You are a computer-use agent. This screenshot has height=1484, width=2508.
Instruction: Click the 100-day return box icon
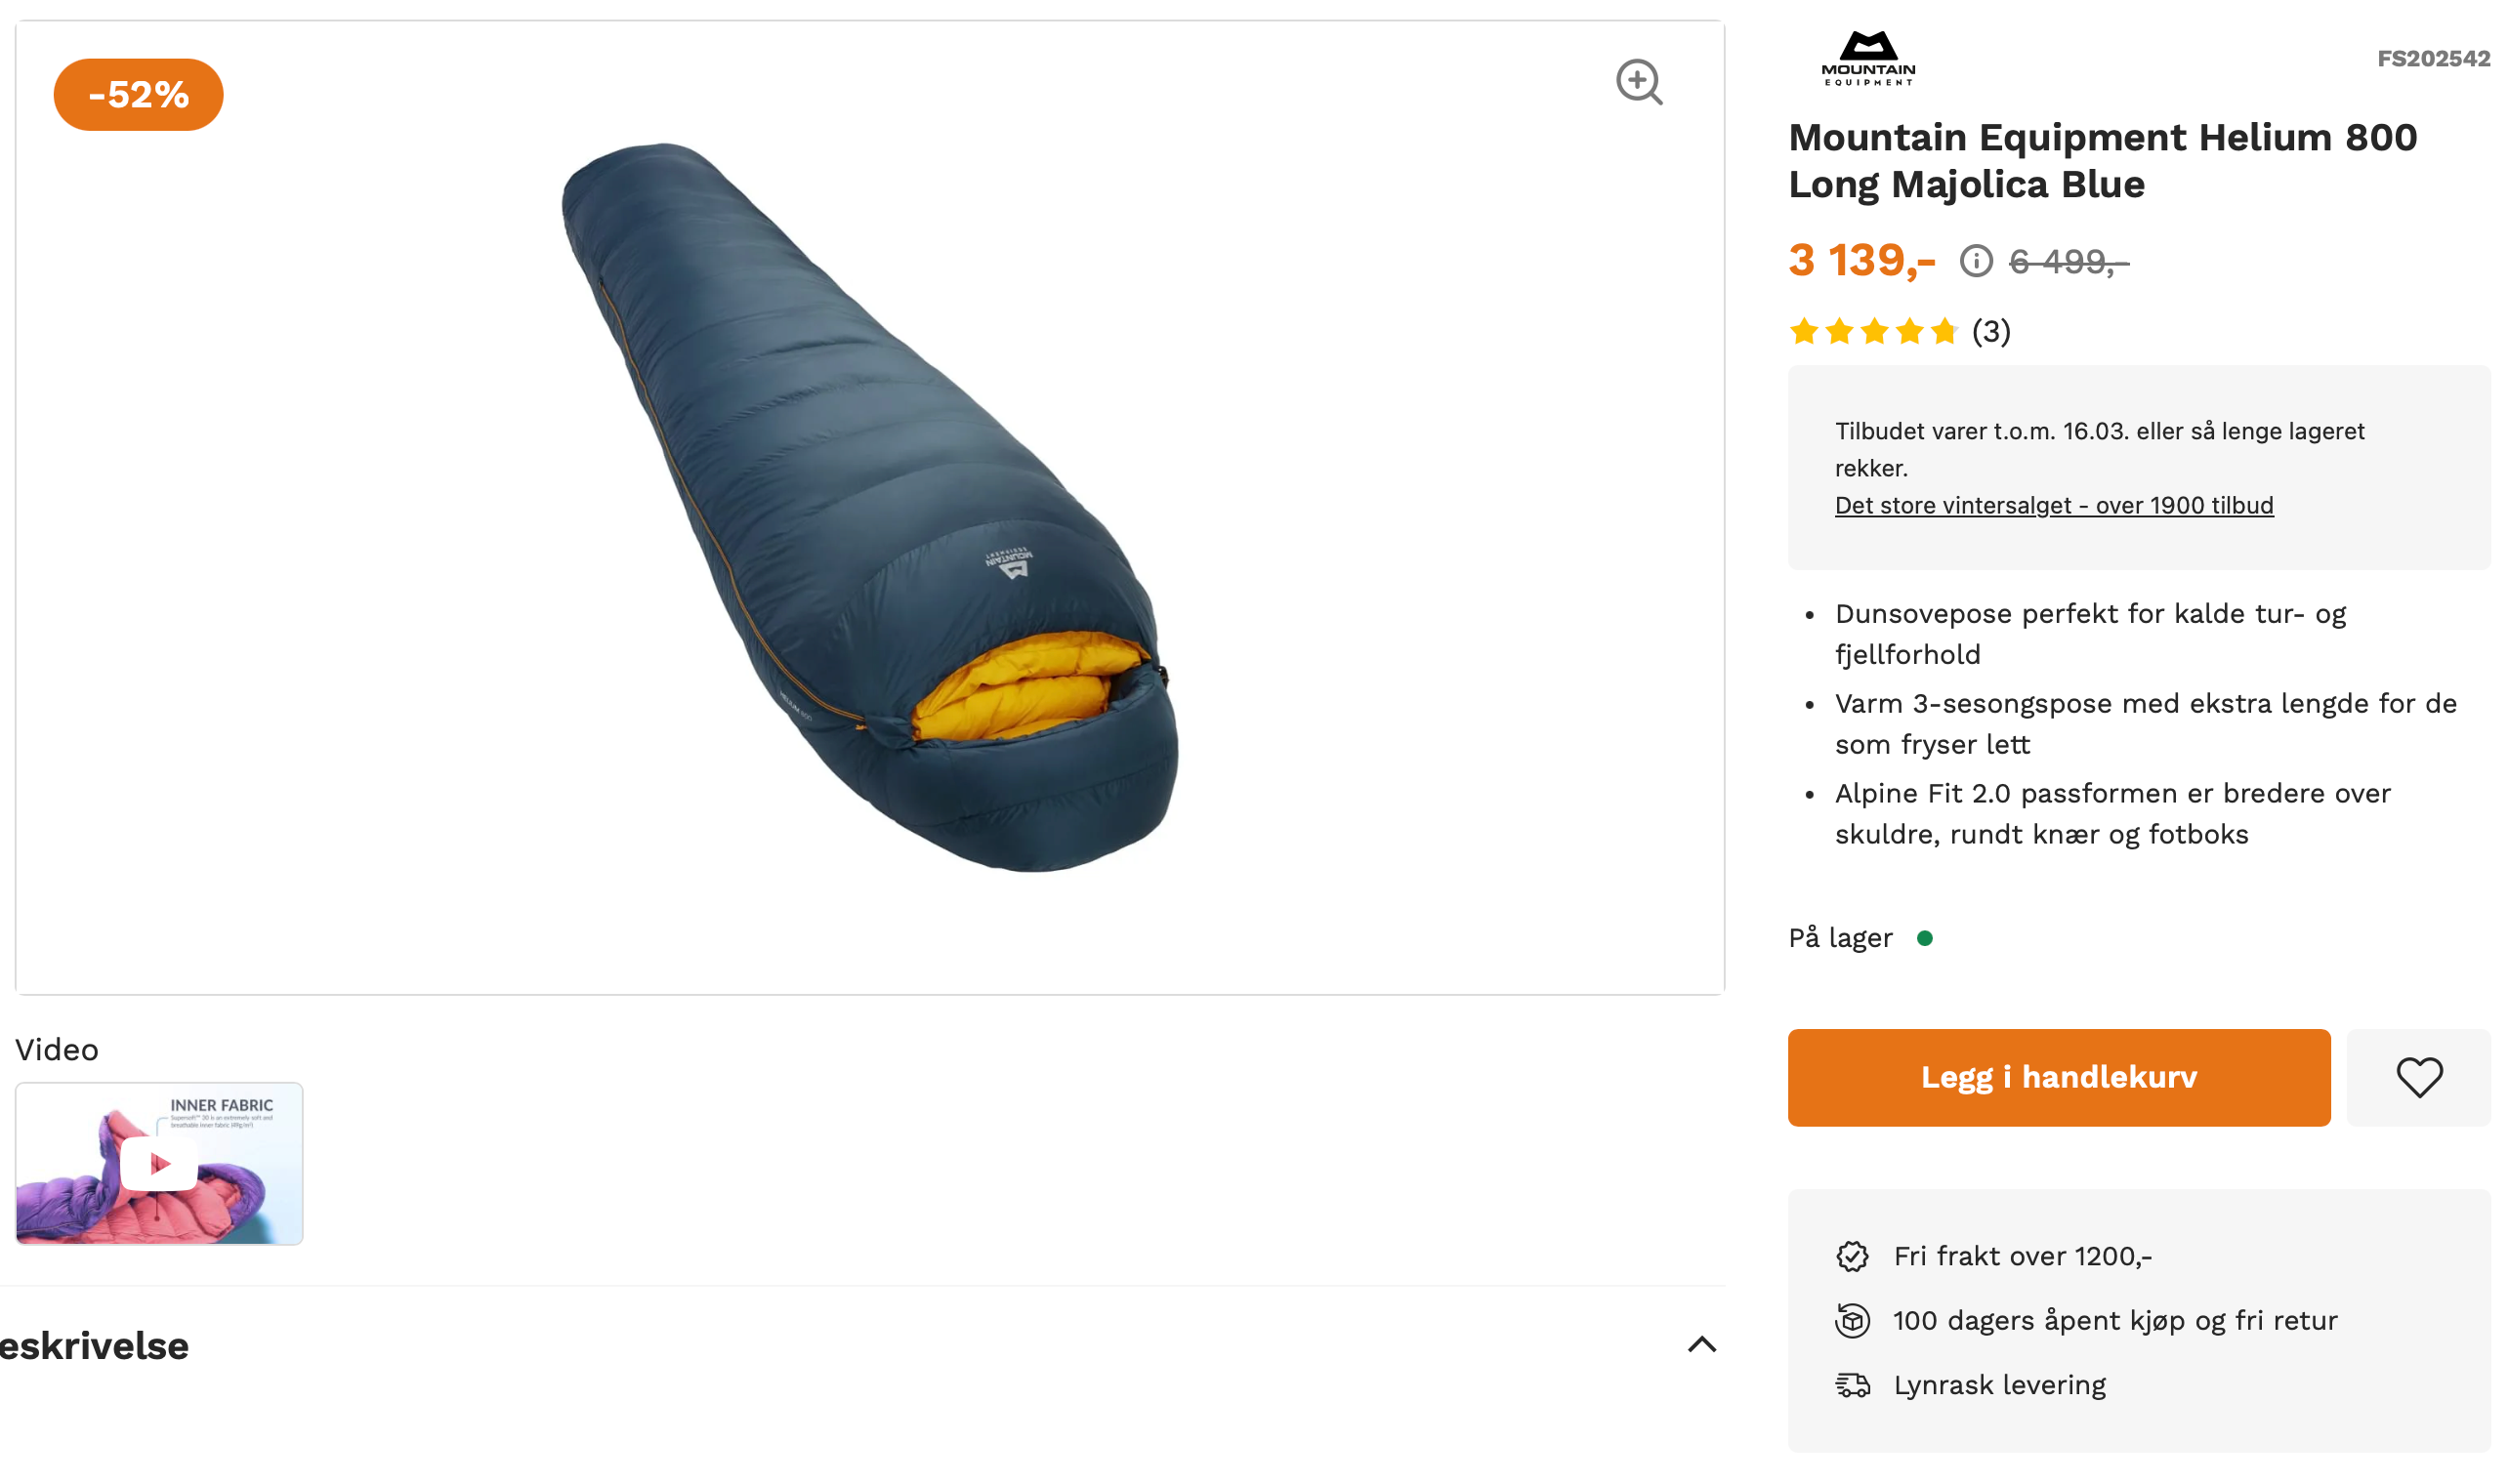pos(1852,1321)
